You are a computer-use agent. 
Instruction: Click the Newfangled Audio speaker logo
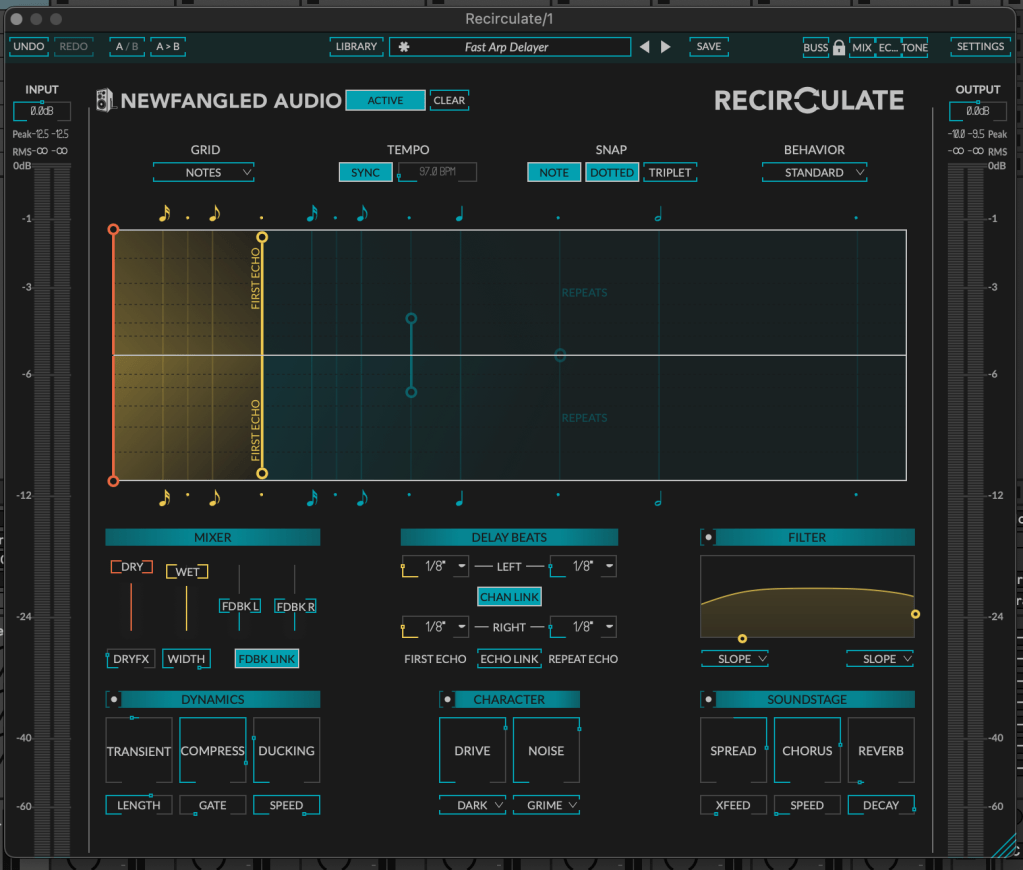pos(105,100)
